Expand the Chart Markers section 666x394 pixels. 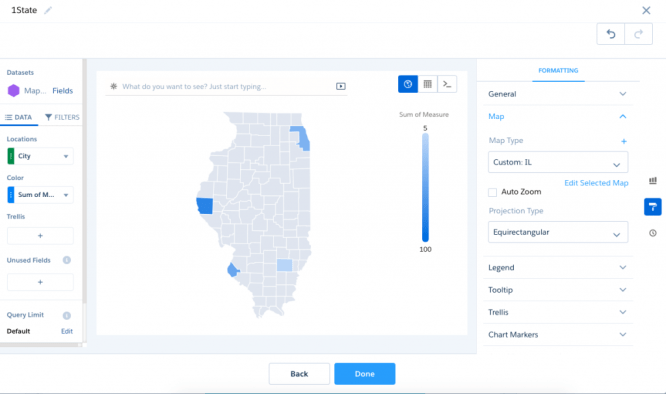tap(558, 335)
